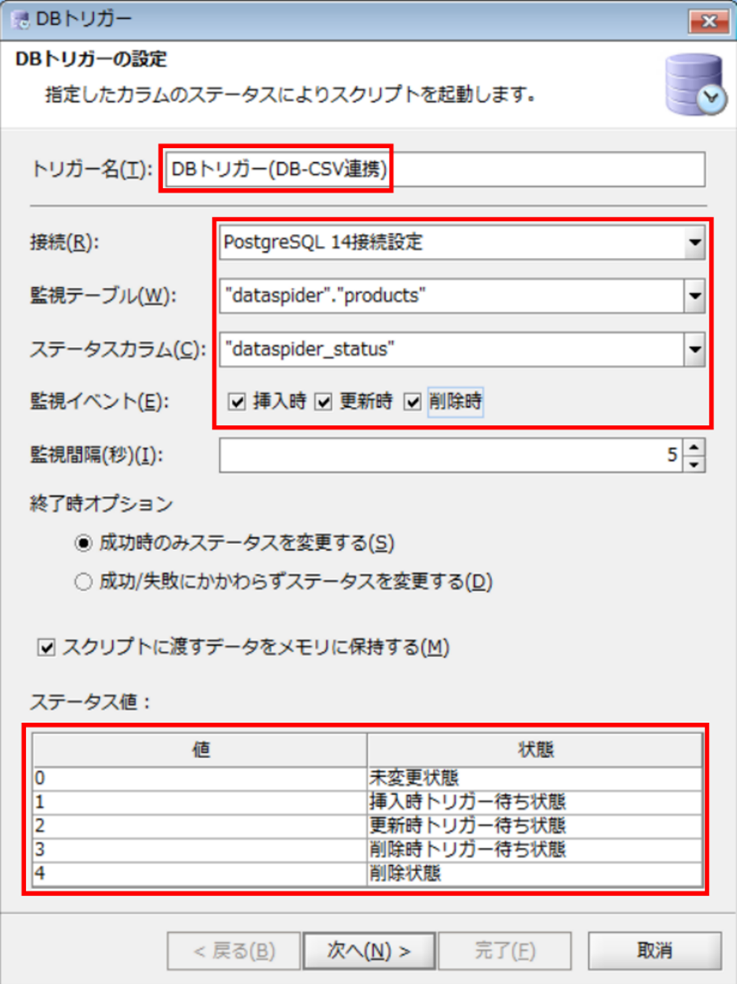Click the 次へ(N) next button

(x=369, y=951)
